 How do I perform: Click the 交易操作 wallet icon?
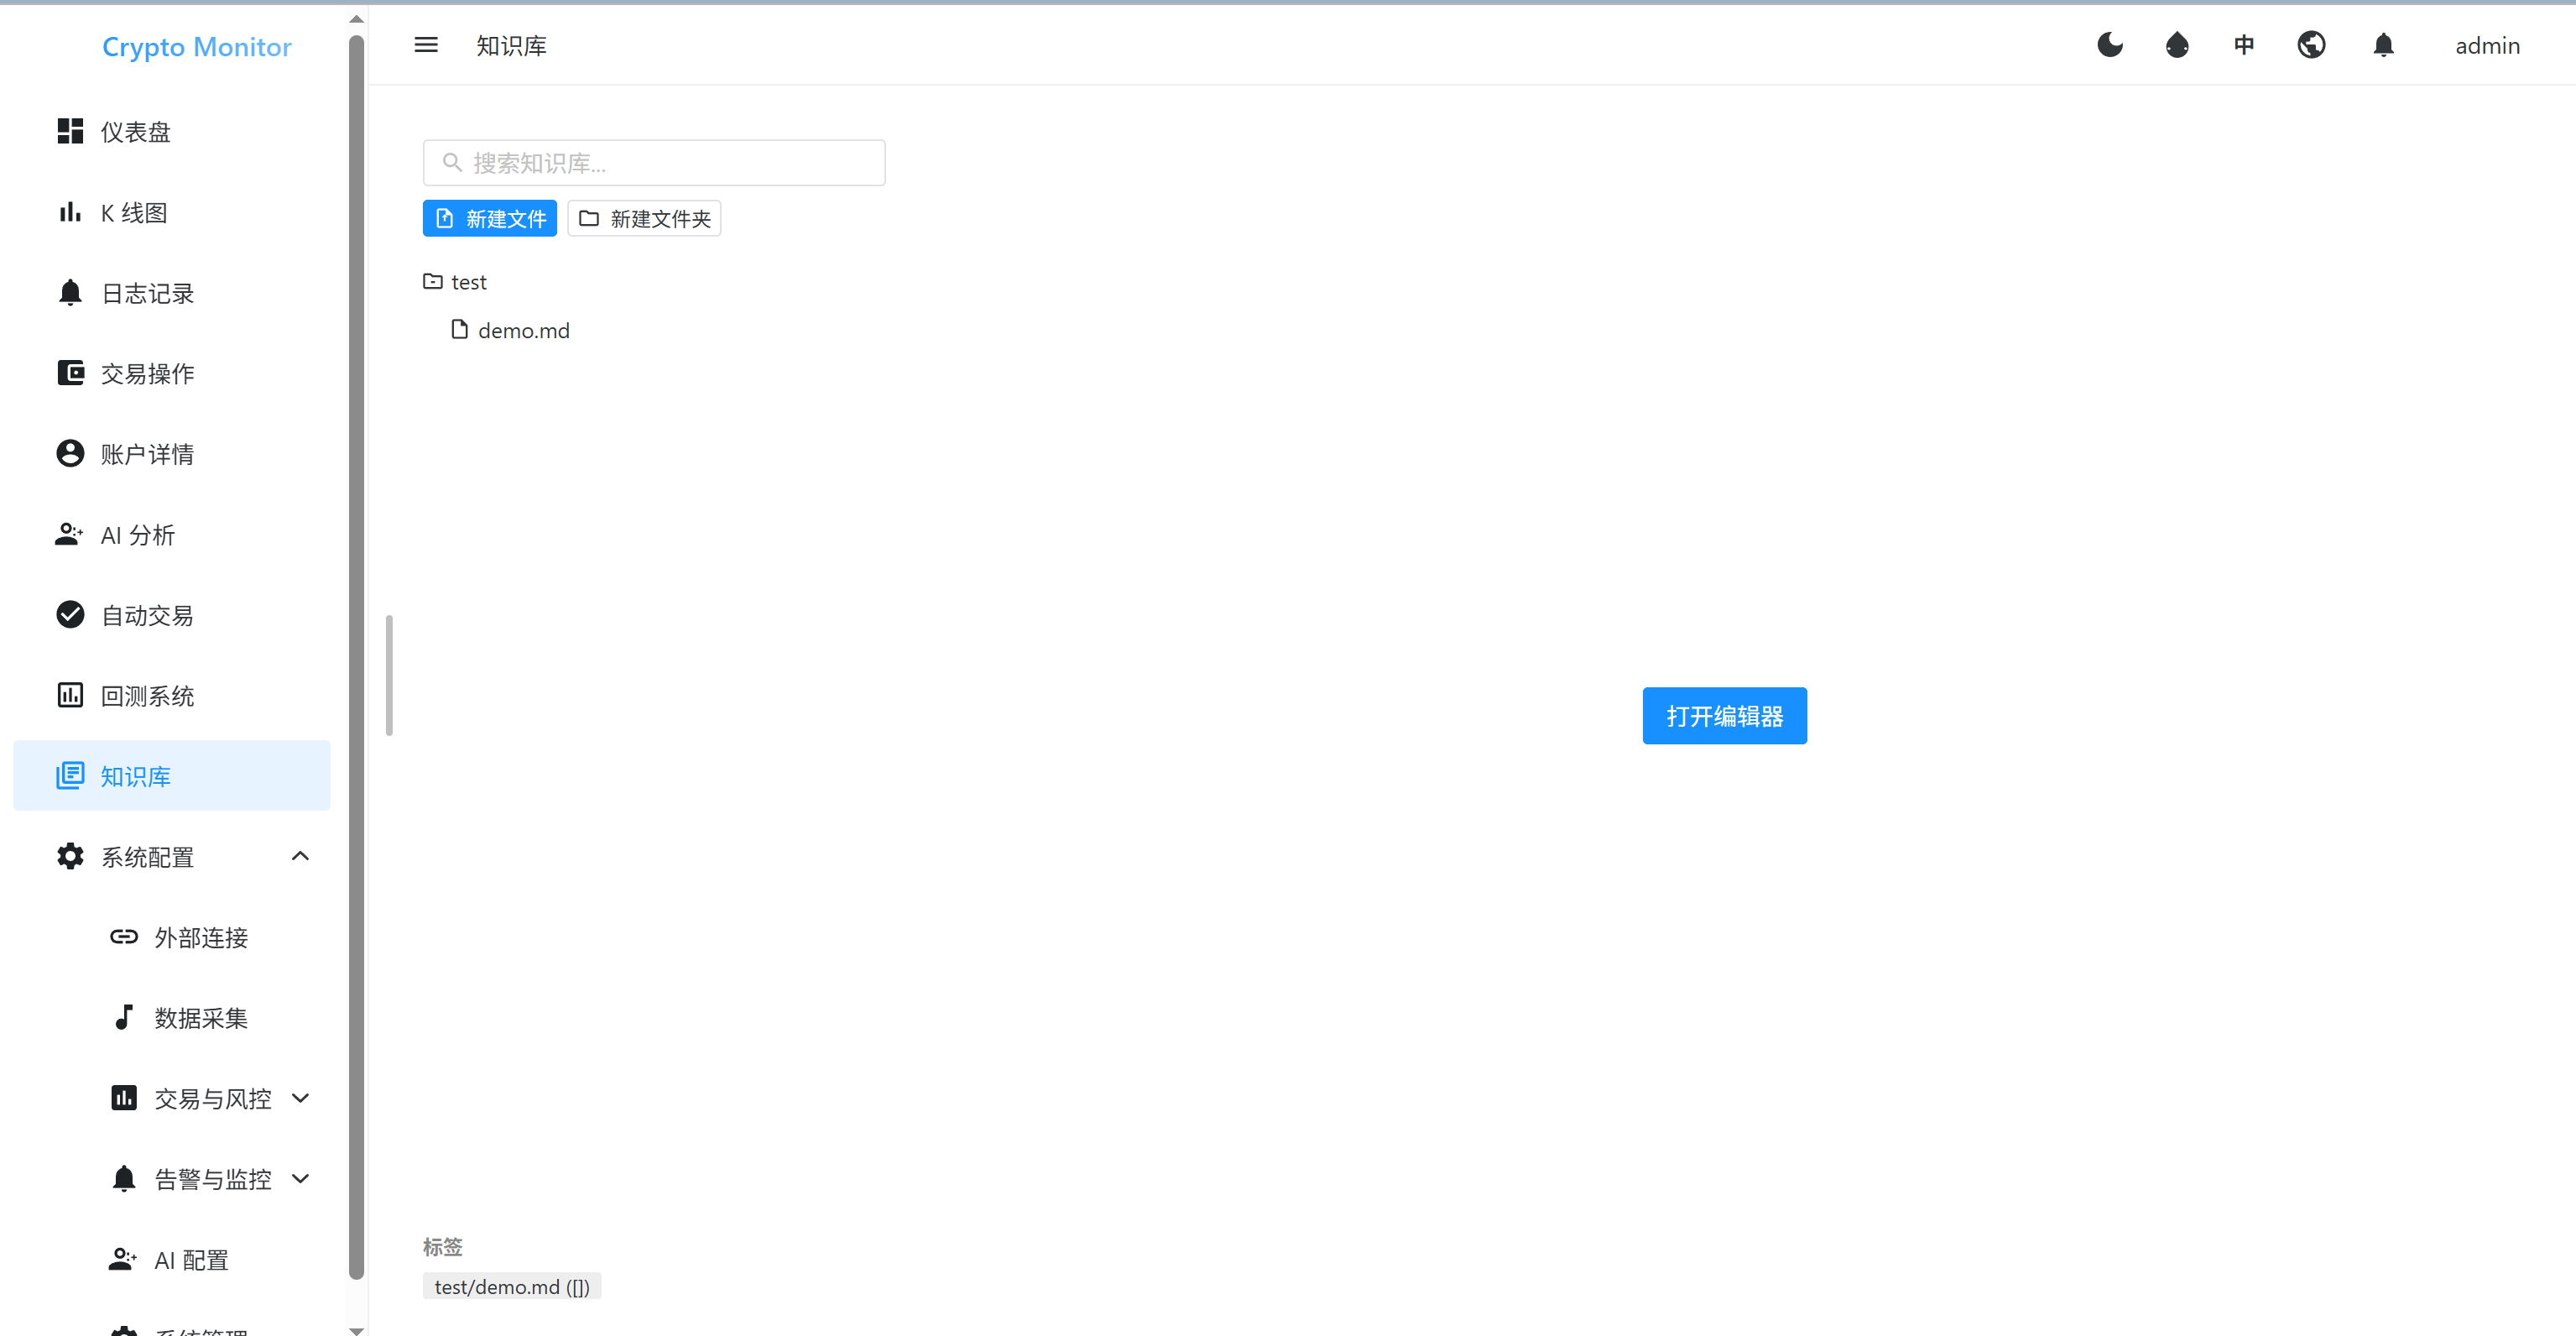[70, 373]
